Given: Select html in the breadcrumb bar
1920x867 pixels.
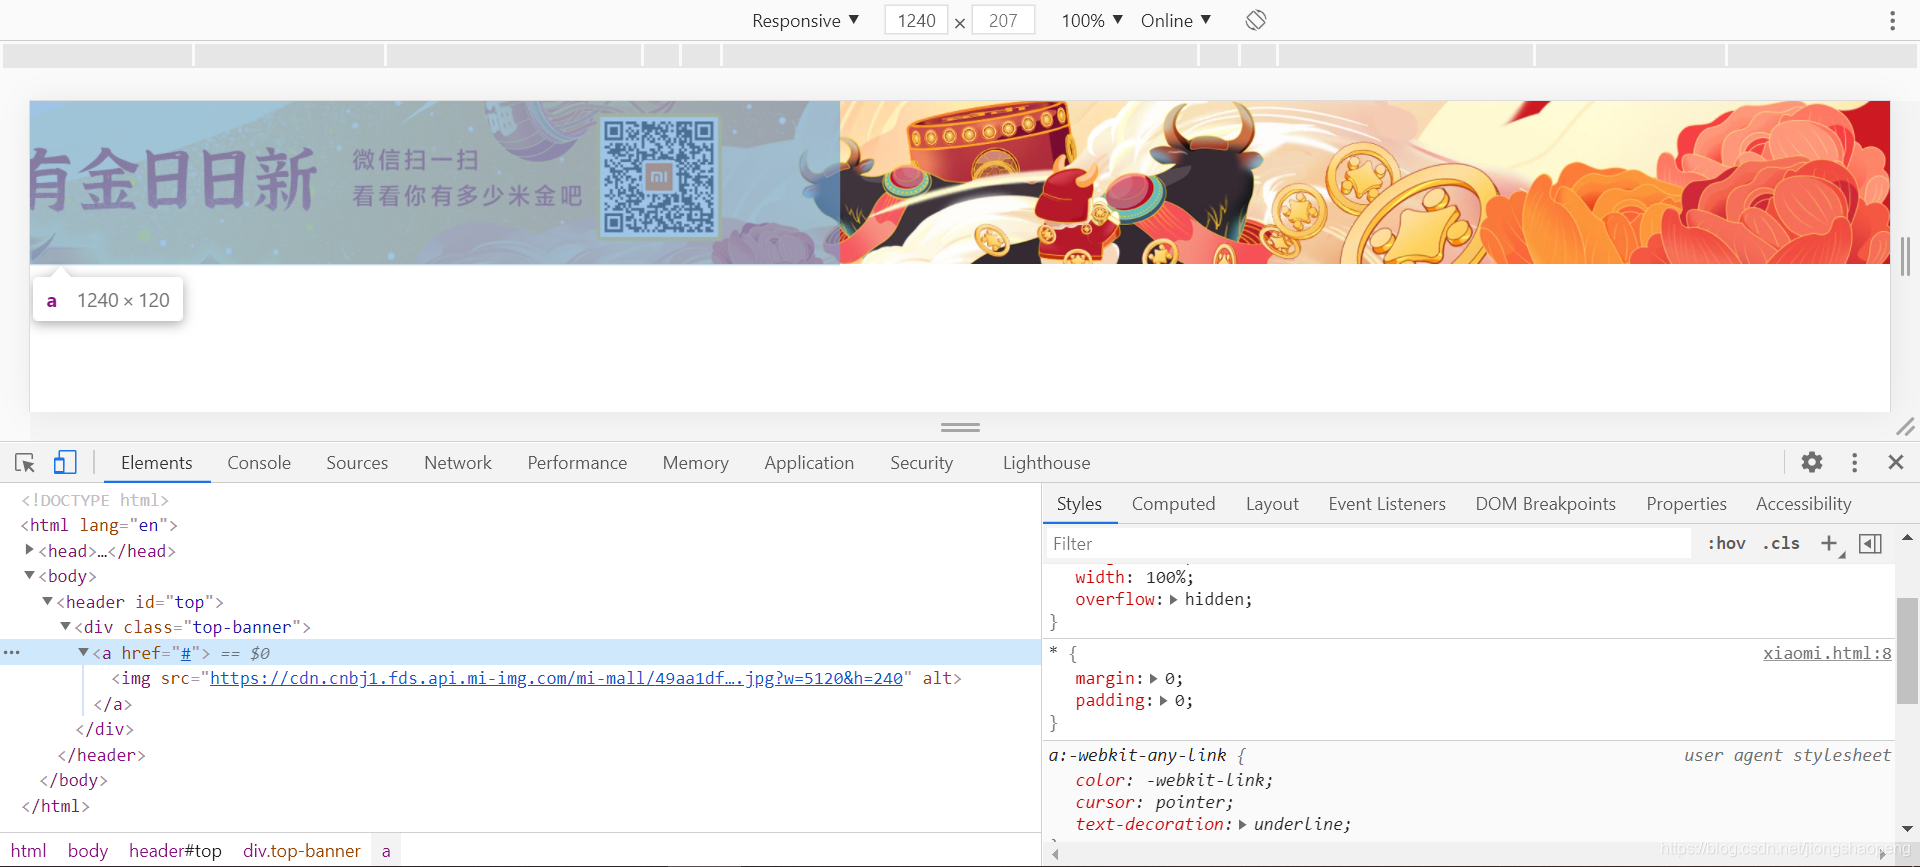Looking at the screenshot, I should (28, 851).
